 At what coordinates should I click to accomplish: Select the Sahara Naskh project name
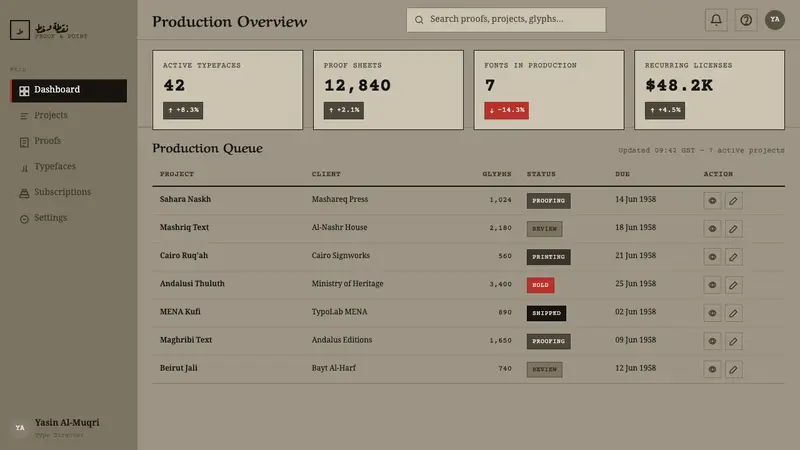coord(185,199)
